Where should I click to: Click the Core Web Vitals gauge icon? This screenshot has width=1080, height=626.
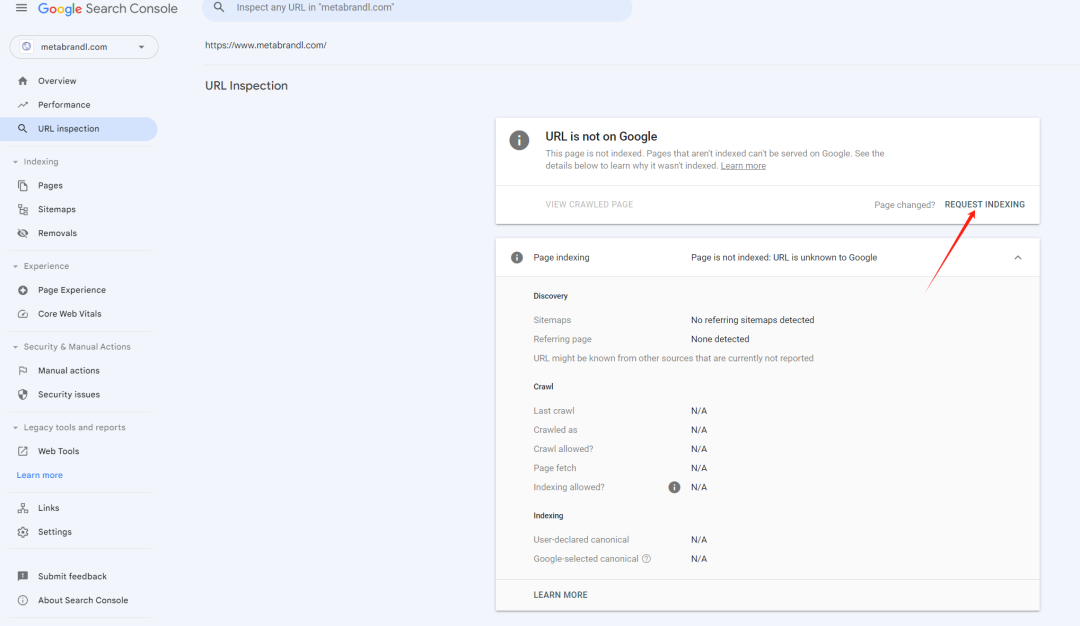point(23,313)
